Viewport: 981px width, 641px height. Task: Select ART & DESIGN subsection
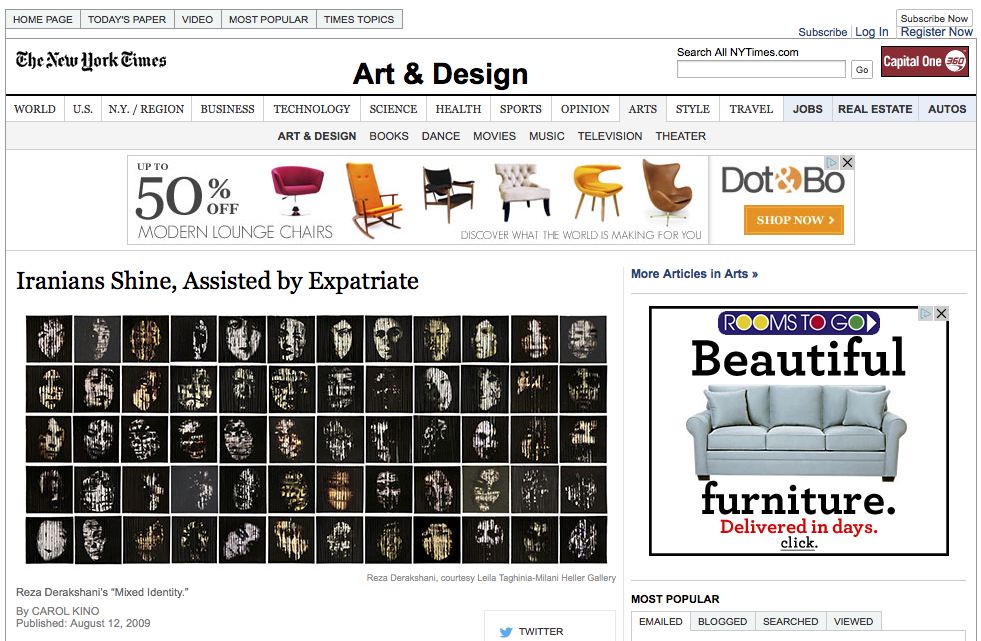(x=317, y=136)
